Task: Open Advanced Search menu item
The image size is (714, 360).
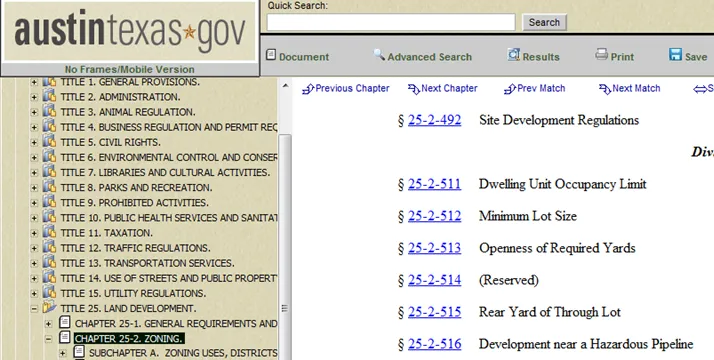Action: coord(429,57)
